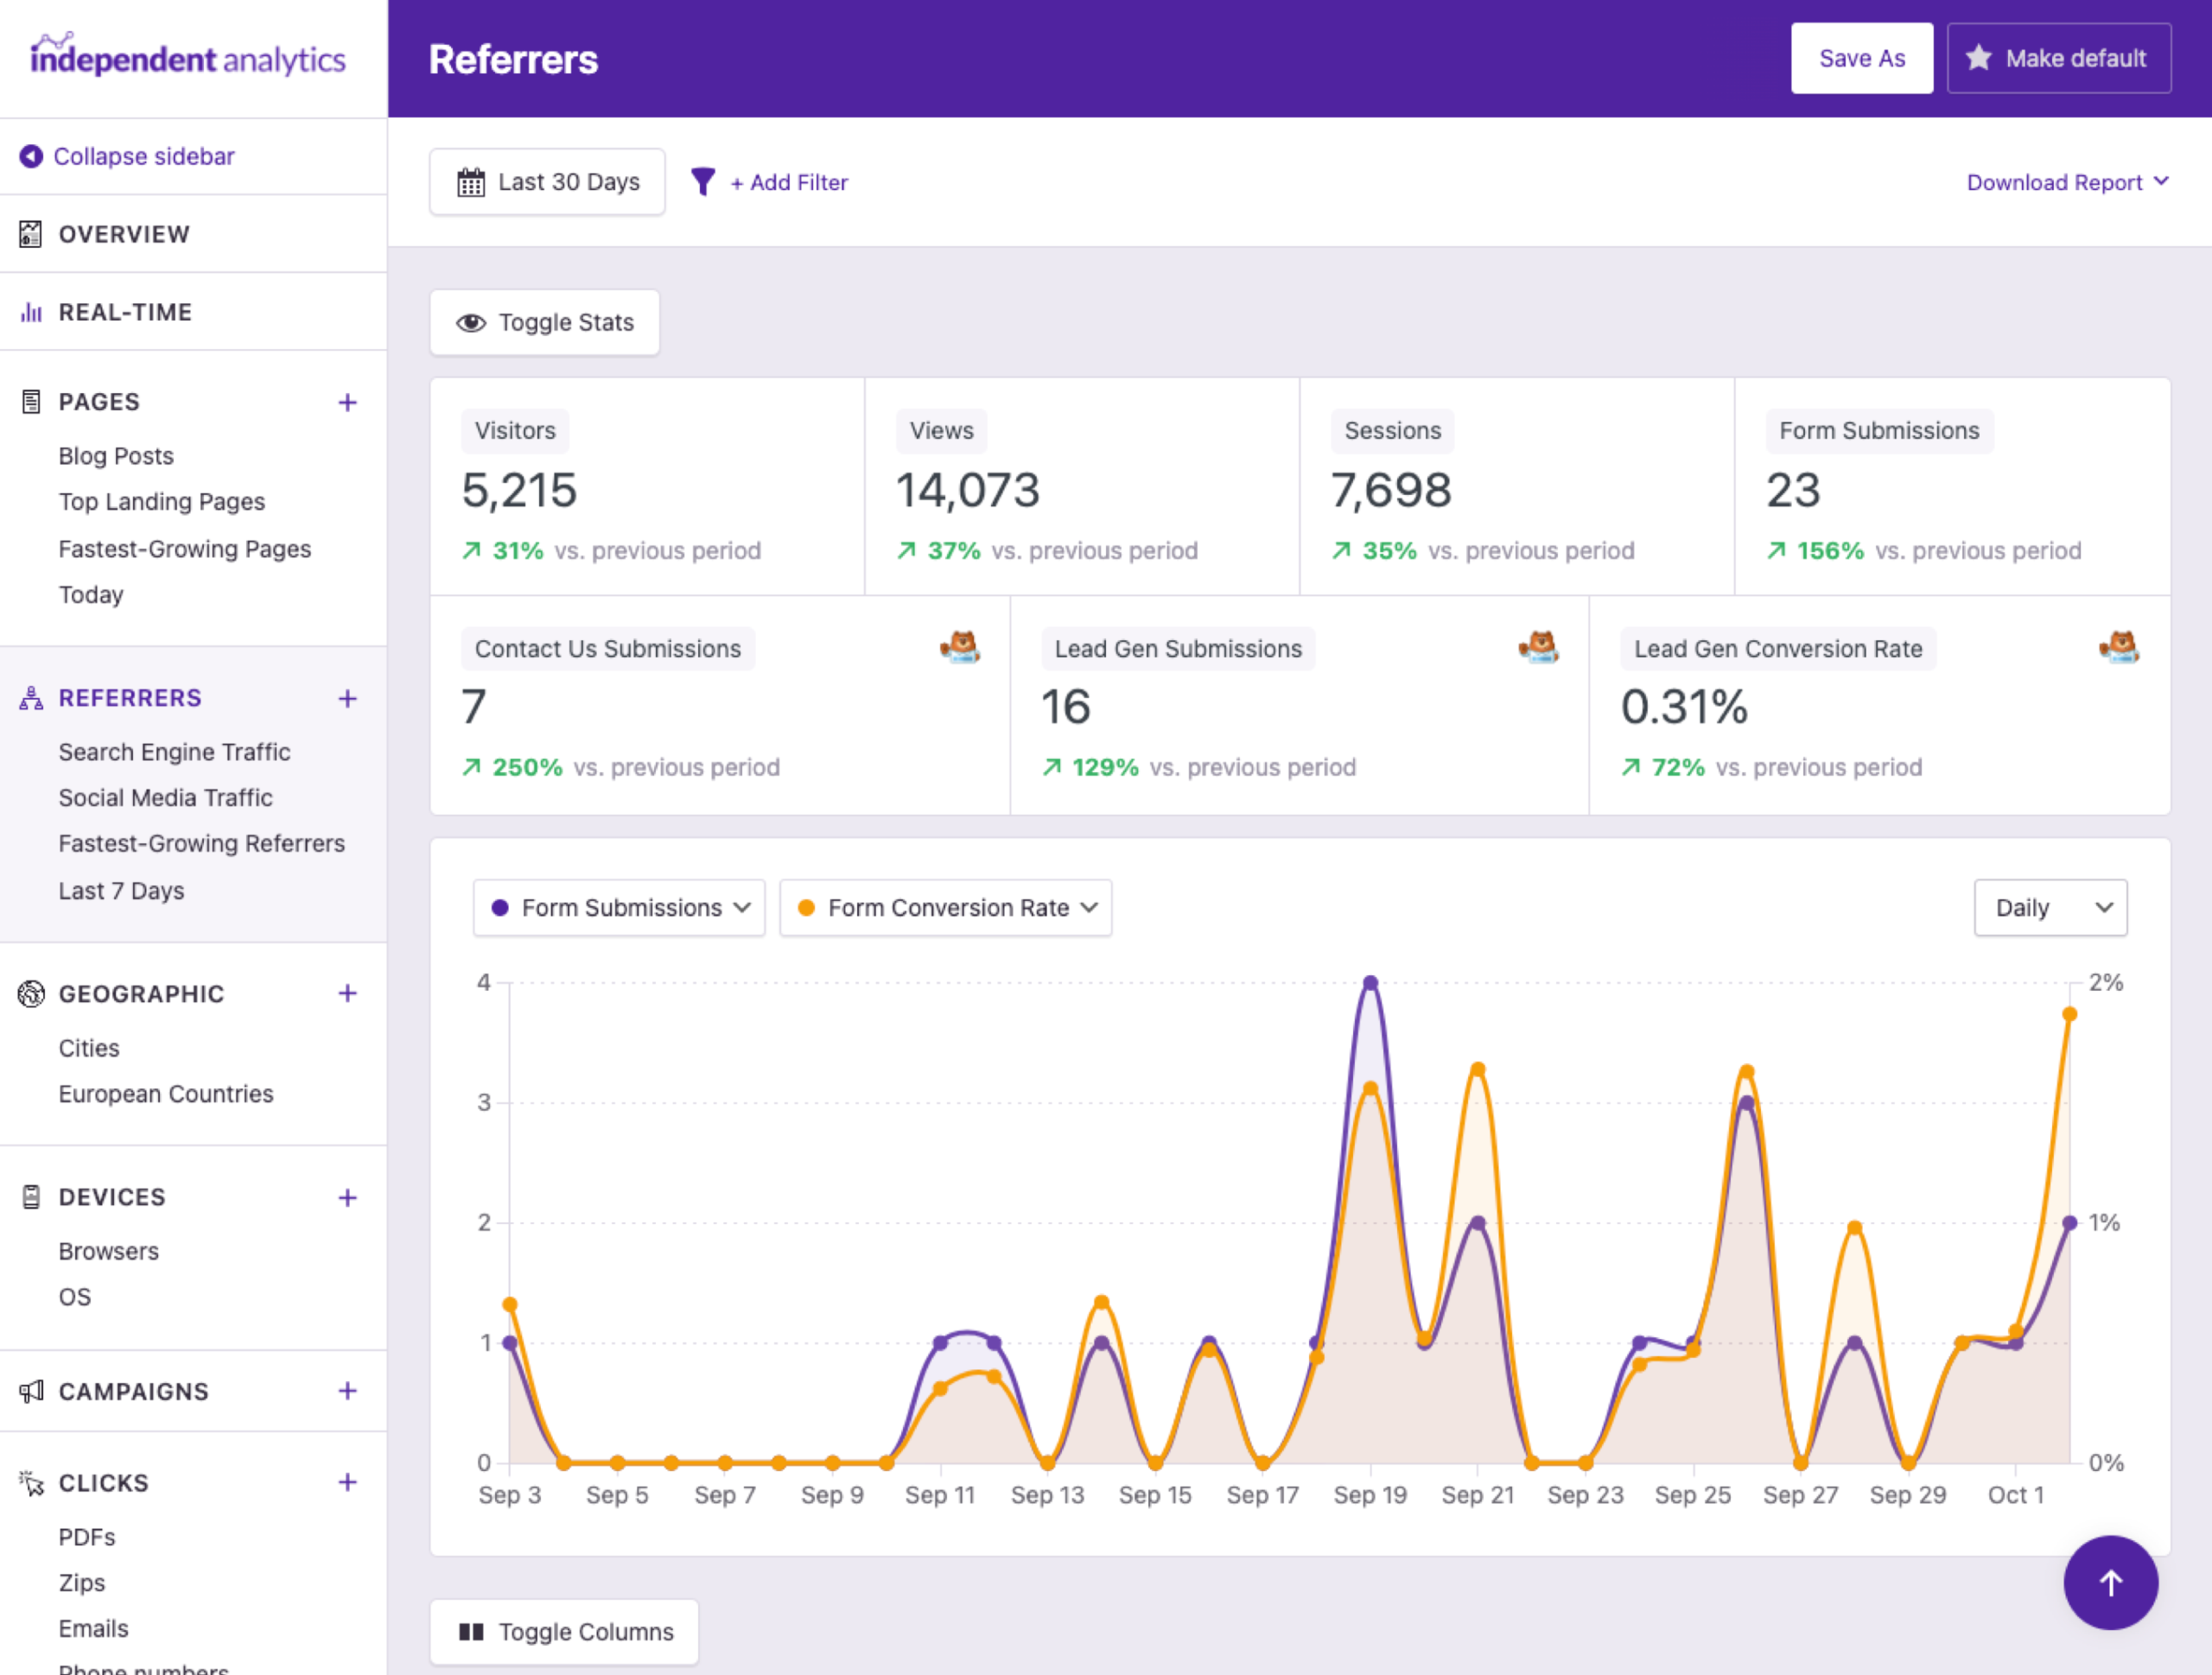The width and height of the screenshot is (2212, 1675).
Task: Open the Form Submissions metric dropdown
Action: pos(618,907)
